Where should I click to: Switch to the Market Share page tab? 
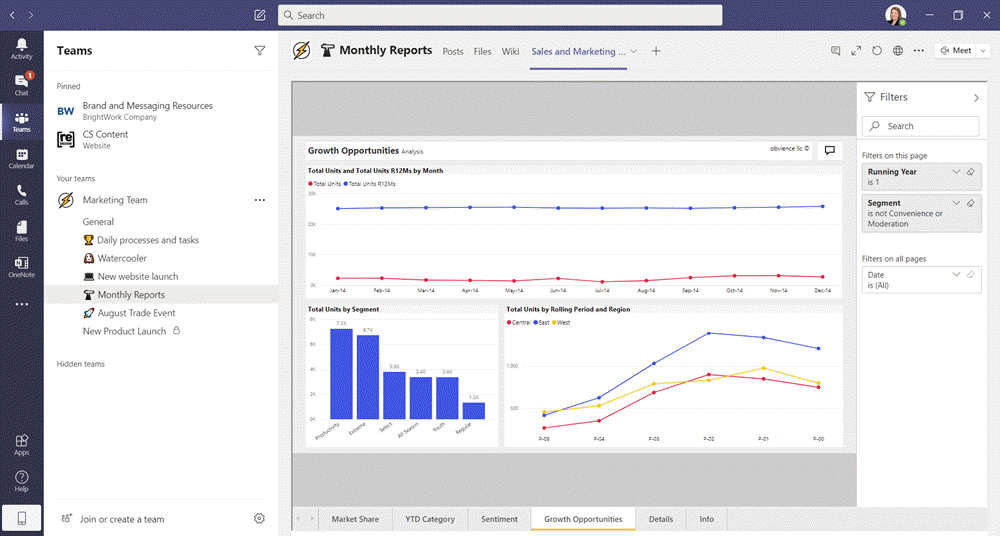pyautogui.click(x=355, y=519)
